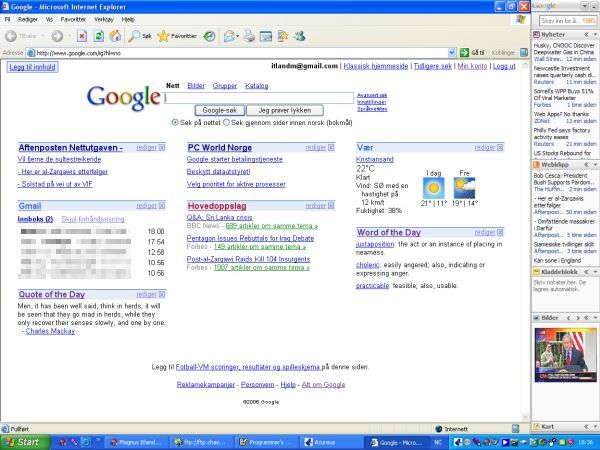Image resolution: width=600 pixels, height=450 pixels.
Task: Open the Bilder panel dropdown menu
Action: coord(595,318)
